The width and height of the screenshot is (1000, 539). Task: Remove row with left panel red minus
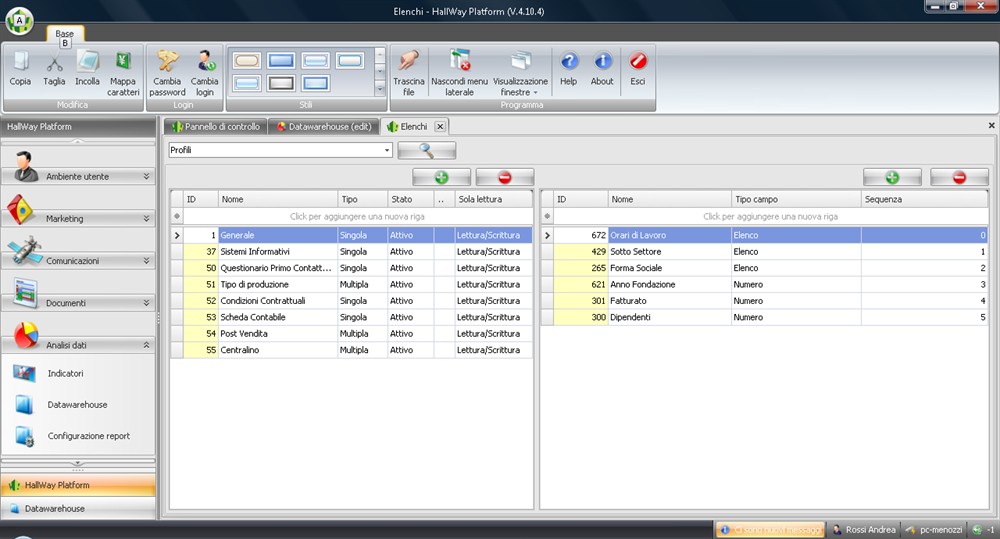click(504, 177)
